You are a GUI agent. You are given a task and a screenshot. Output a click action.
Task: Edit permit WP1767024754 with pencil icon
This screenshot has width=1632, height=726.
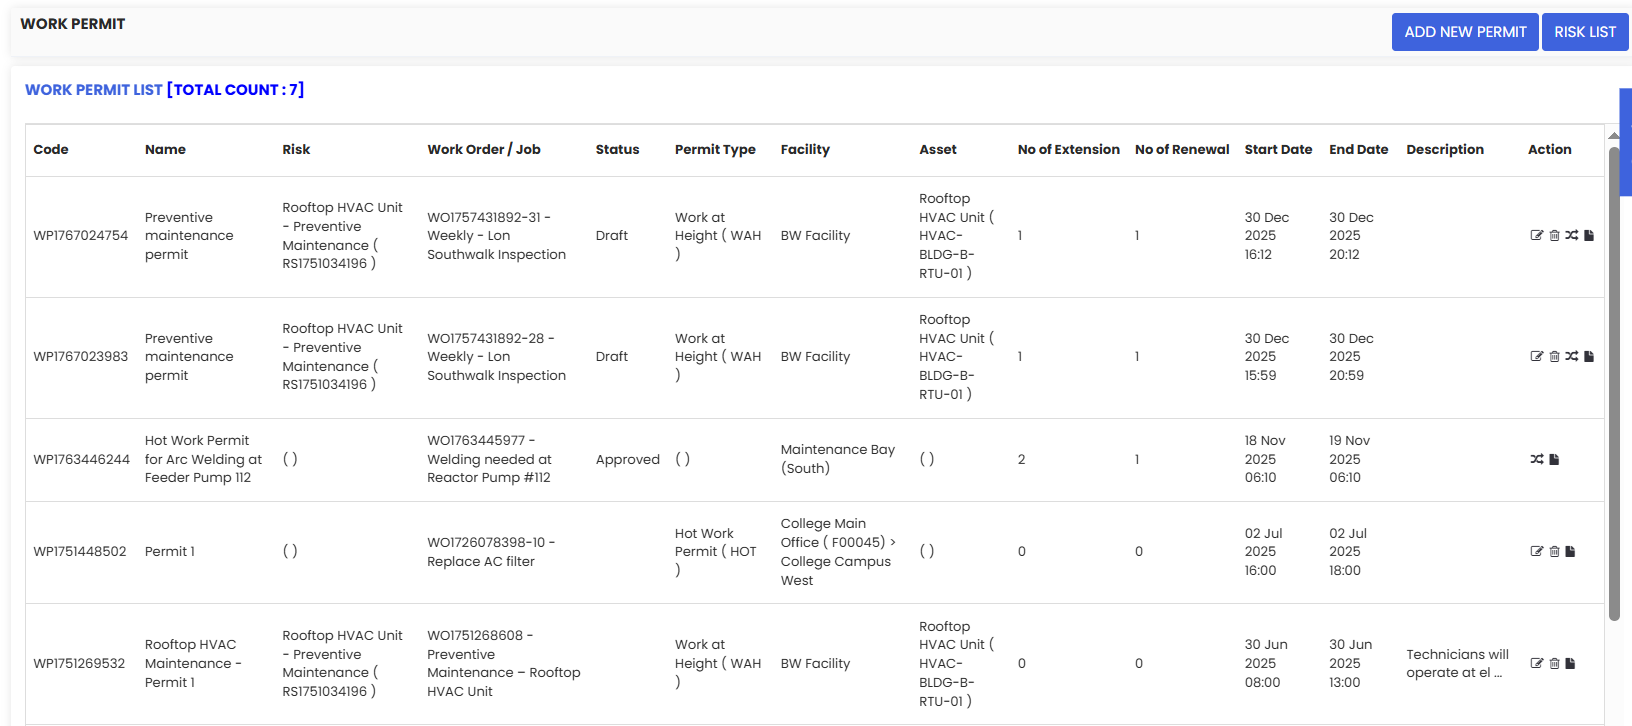(1537, 236)
